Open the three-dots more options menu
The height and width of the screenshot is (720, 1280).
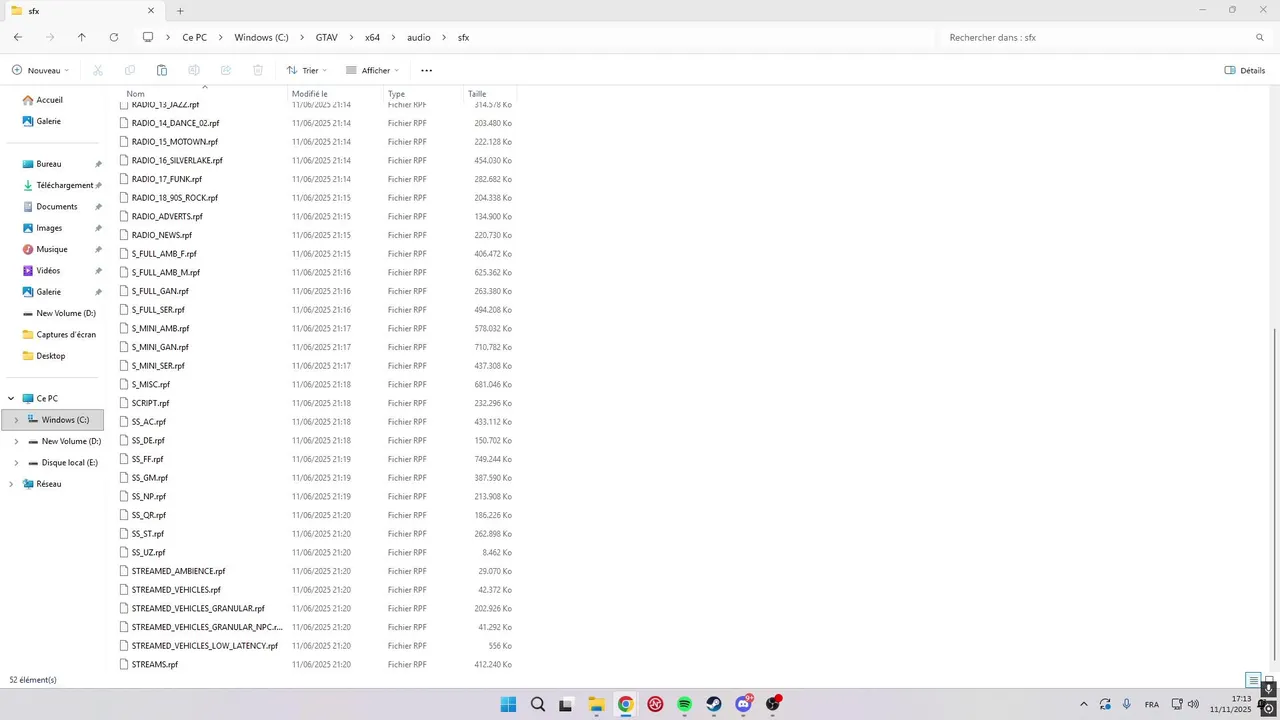[x=427, y=70]
